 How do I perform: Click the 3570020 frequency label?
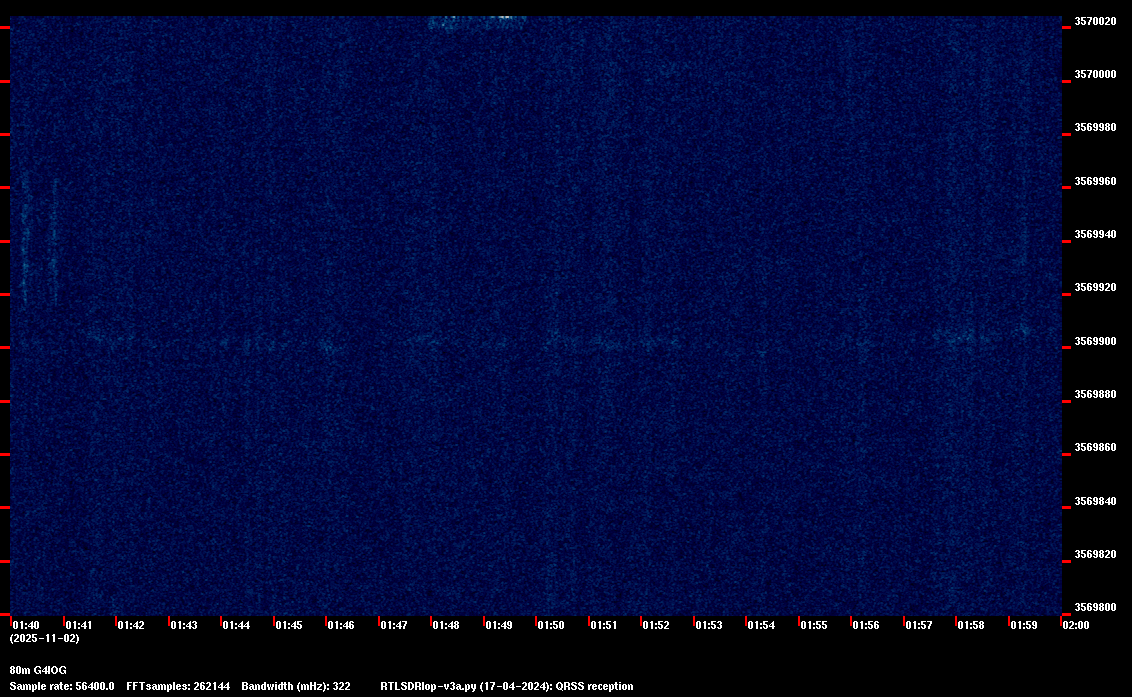point(1095,21)
